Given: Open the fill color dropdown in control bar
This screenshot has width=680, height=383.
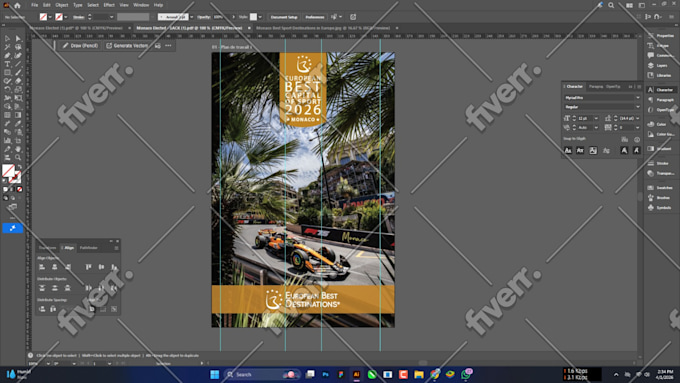Looking at the screenshot, I should tap(50, 17).
